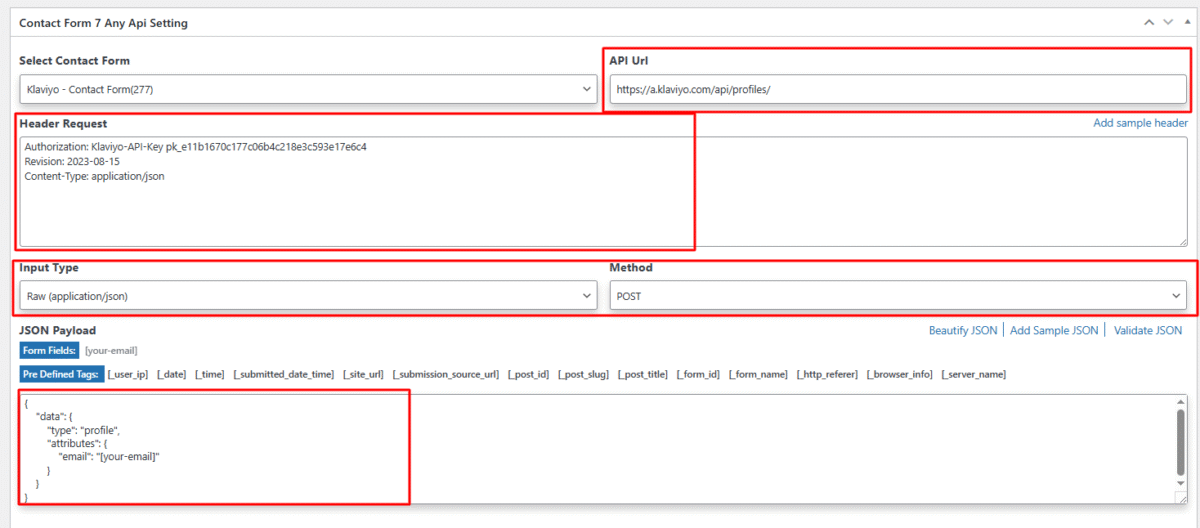Move the settings panel down with arrow
Viewport: 1200px width, 528px height.
tap(1166, 22)
